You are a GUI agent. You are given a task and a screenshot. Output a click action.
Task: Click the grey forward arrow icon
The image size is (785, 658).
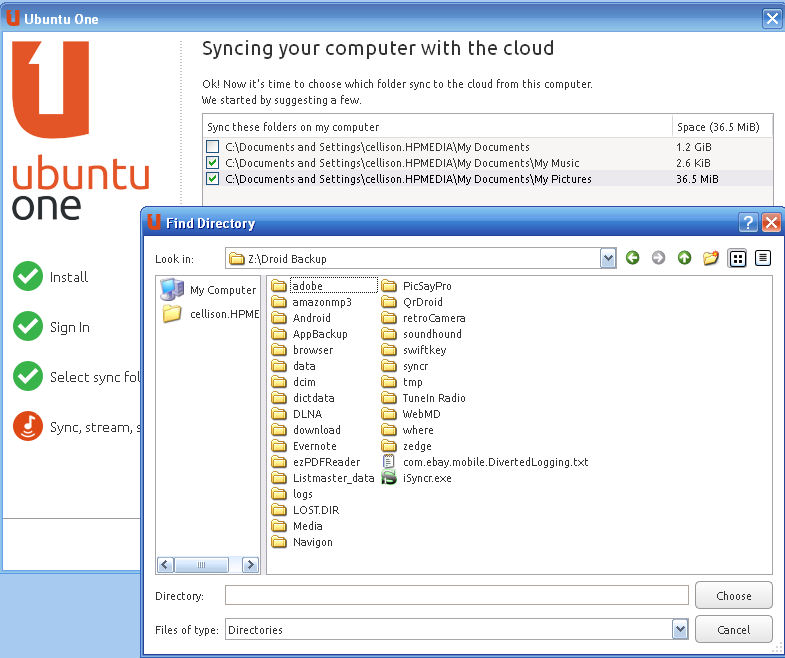[x=658, y=258]
